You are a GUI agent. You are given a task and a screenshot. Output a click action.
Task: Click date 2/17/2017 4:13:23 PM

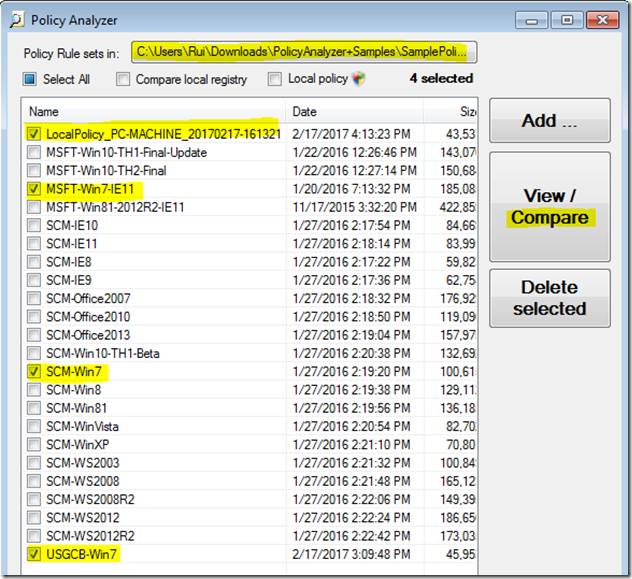pos(351,134)
